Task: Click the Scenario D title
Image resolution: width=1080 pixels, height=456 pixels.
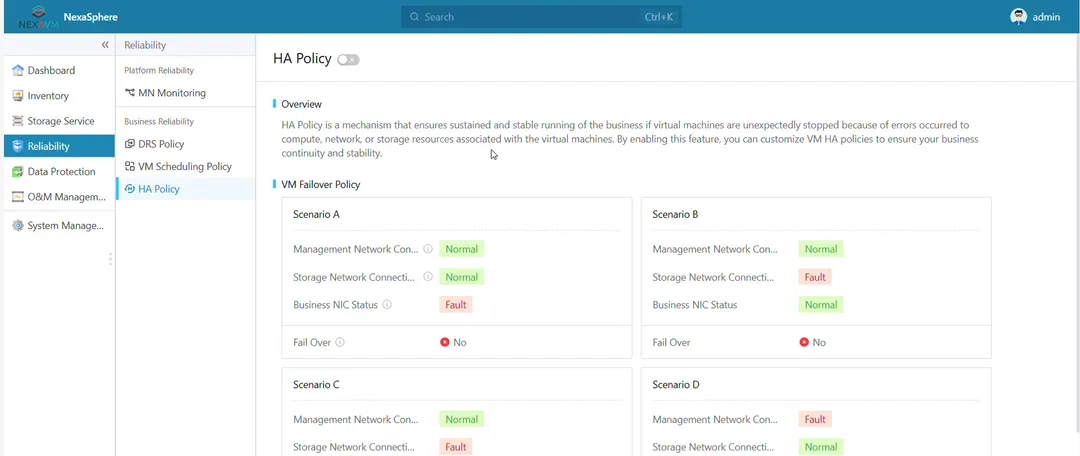Action: [x=676, y=384]
